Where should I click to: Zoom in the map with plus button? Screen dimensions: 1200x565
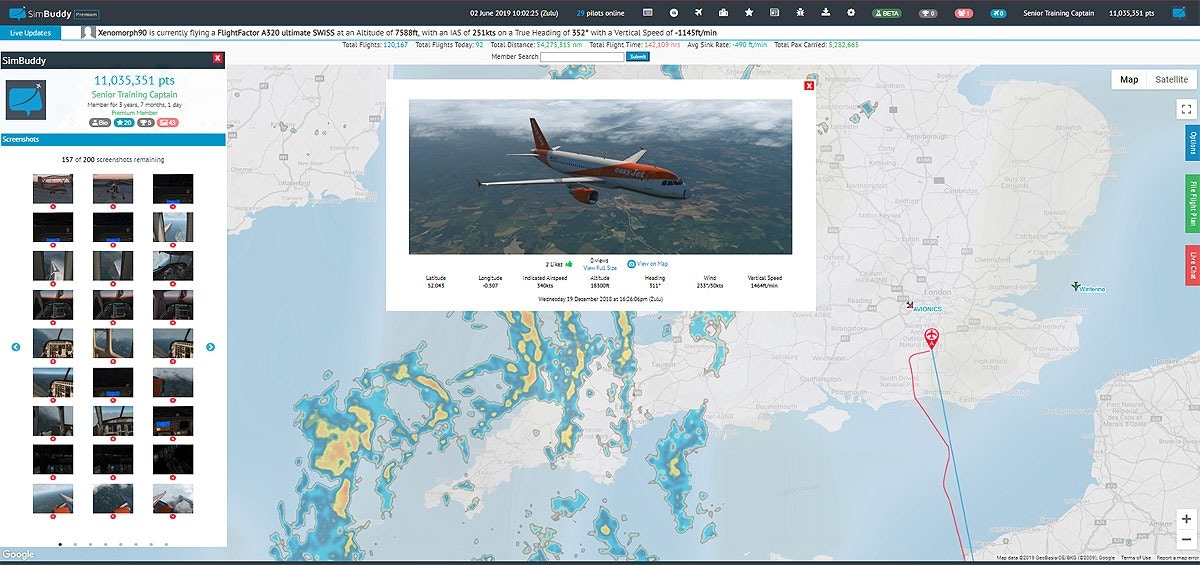point(1185,519)
